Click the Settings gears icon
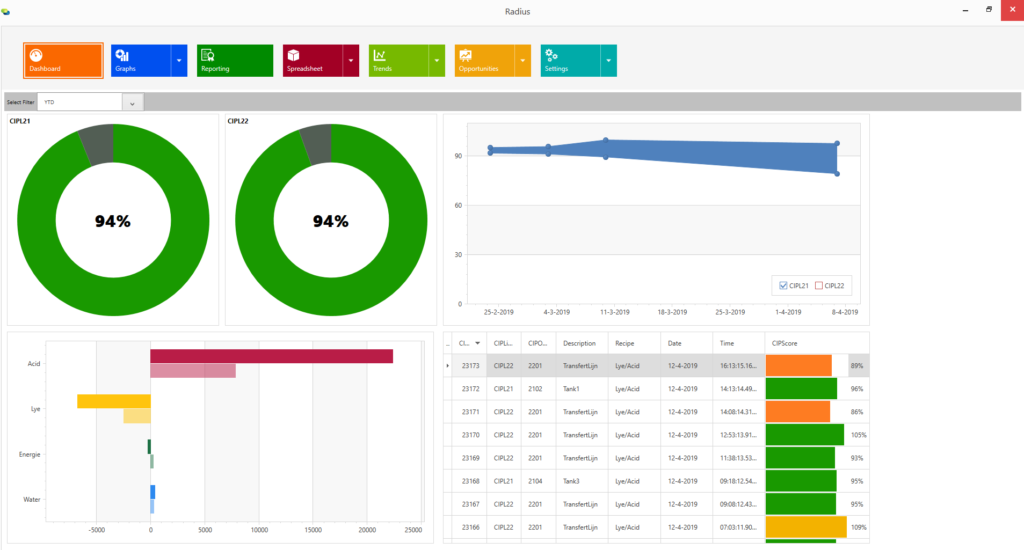 551,55
